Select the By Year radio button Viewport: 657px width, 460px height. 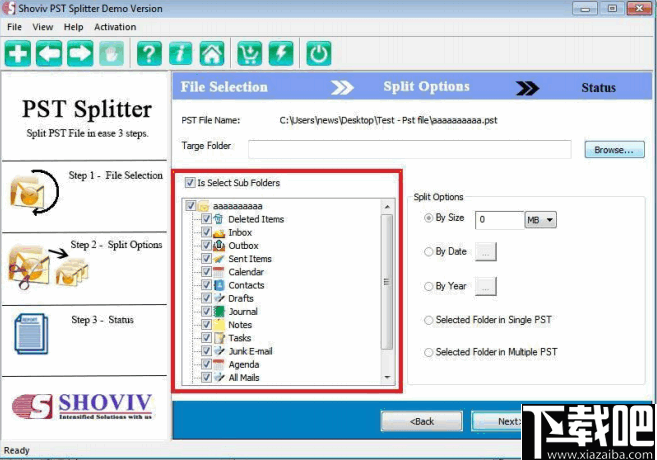(x=428, y=286)
